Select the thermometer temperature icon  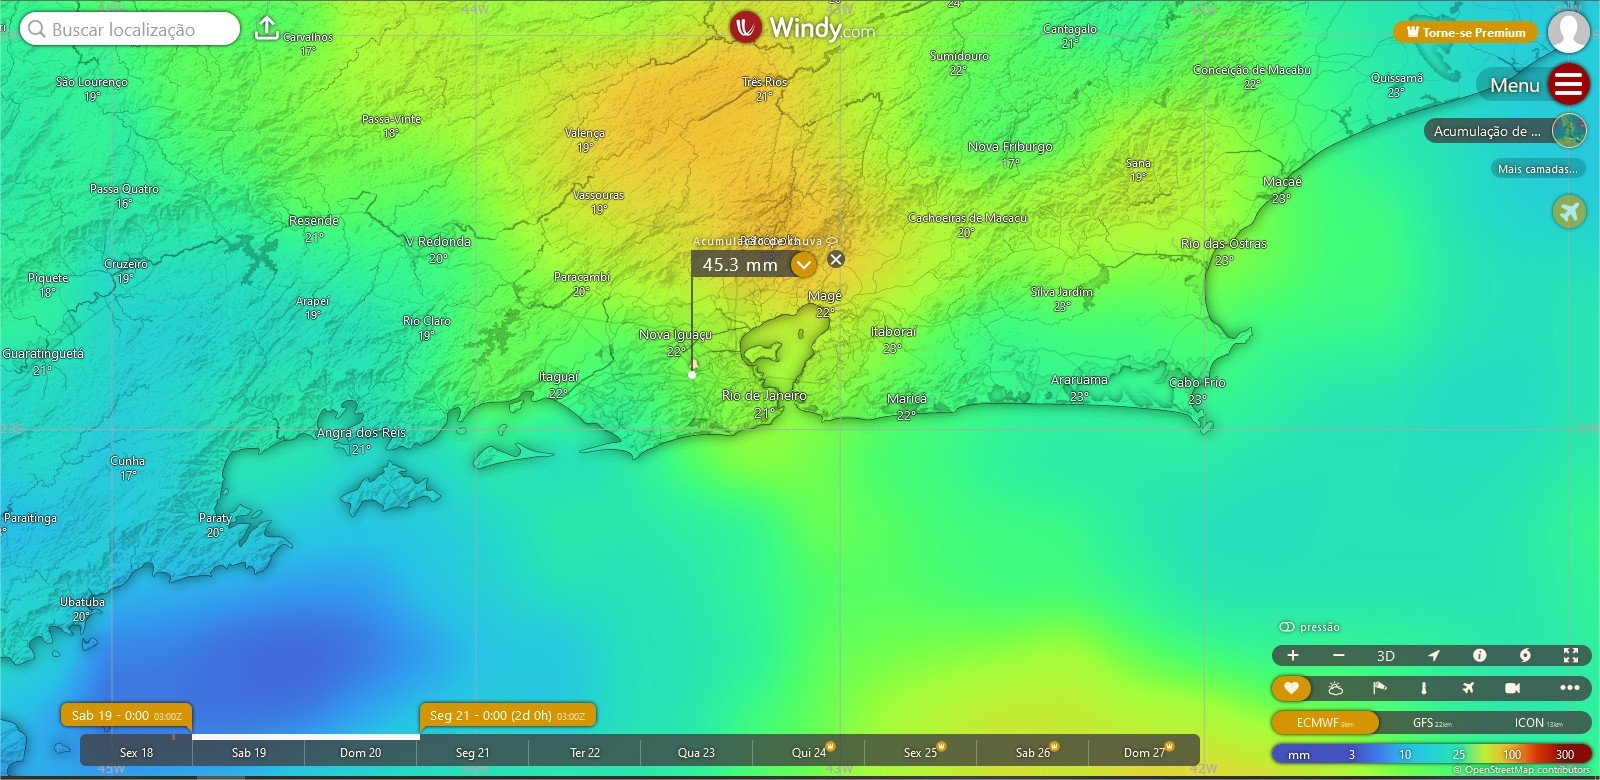click(1424, 688)
